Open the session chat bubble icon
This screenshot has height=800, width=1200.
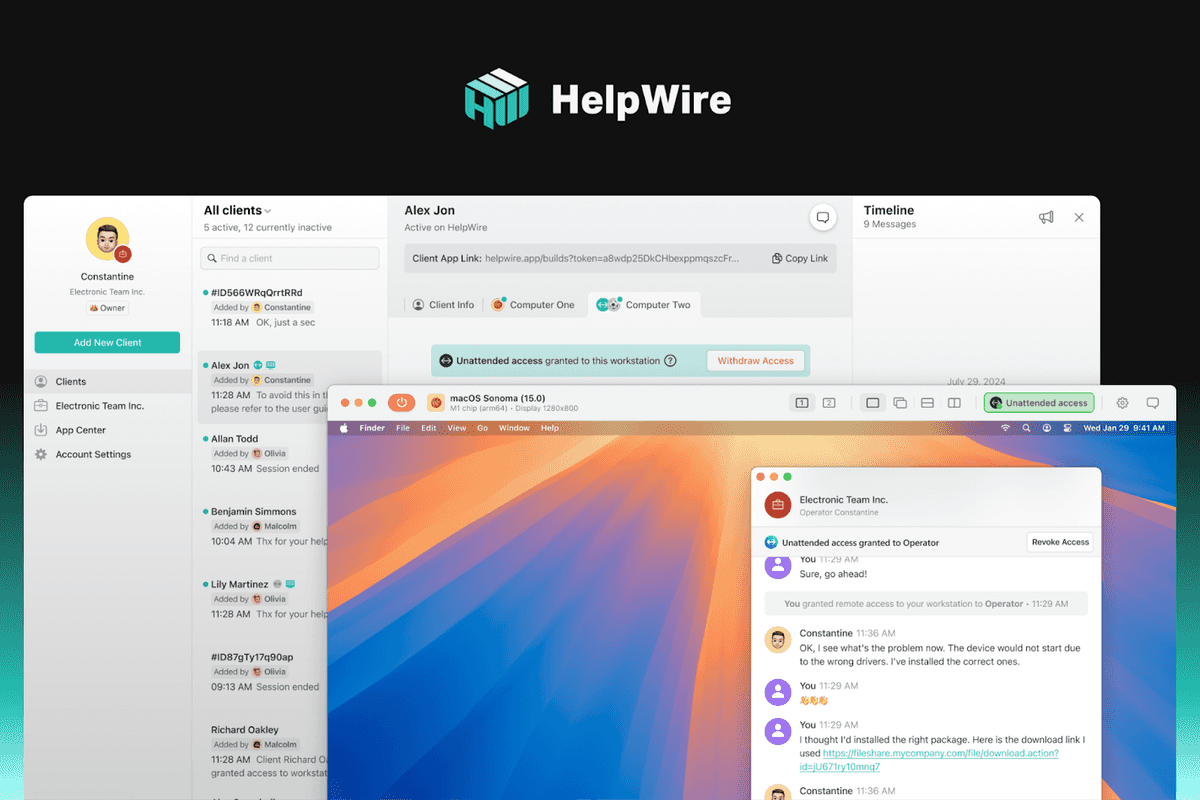[x=1154, y=402]
